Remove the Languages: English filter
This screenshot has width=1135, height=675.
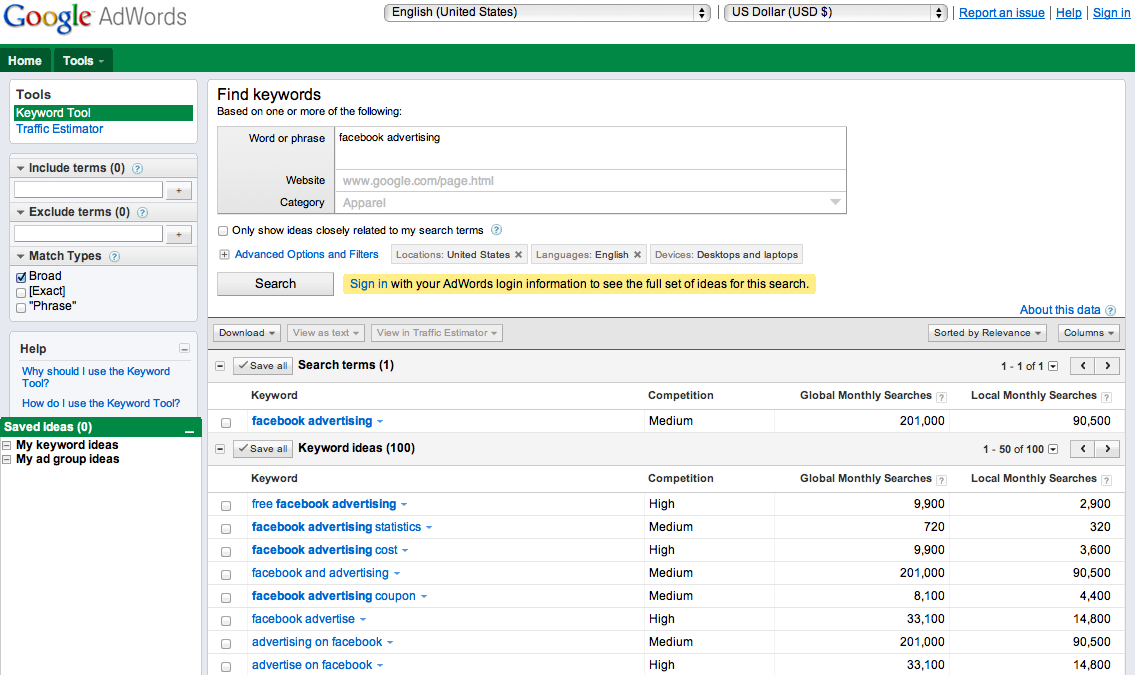pos(637,255)
